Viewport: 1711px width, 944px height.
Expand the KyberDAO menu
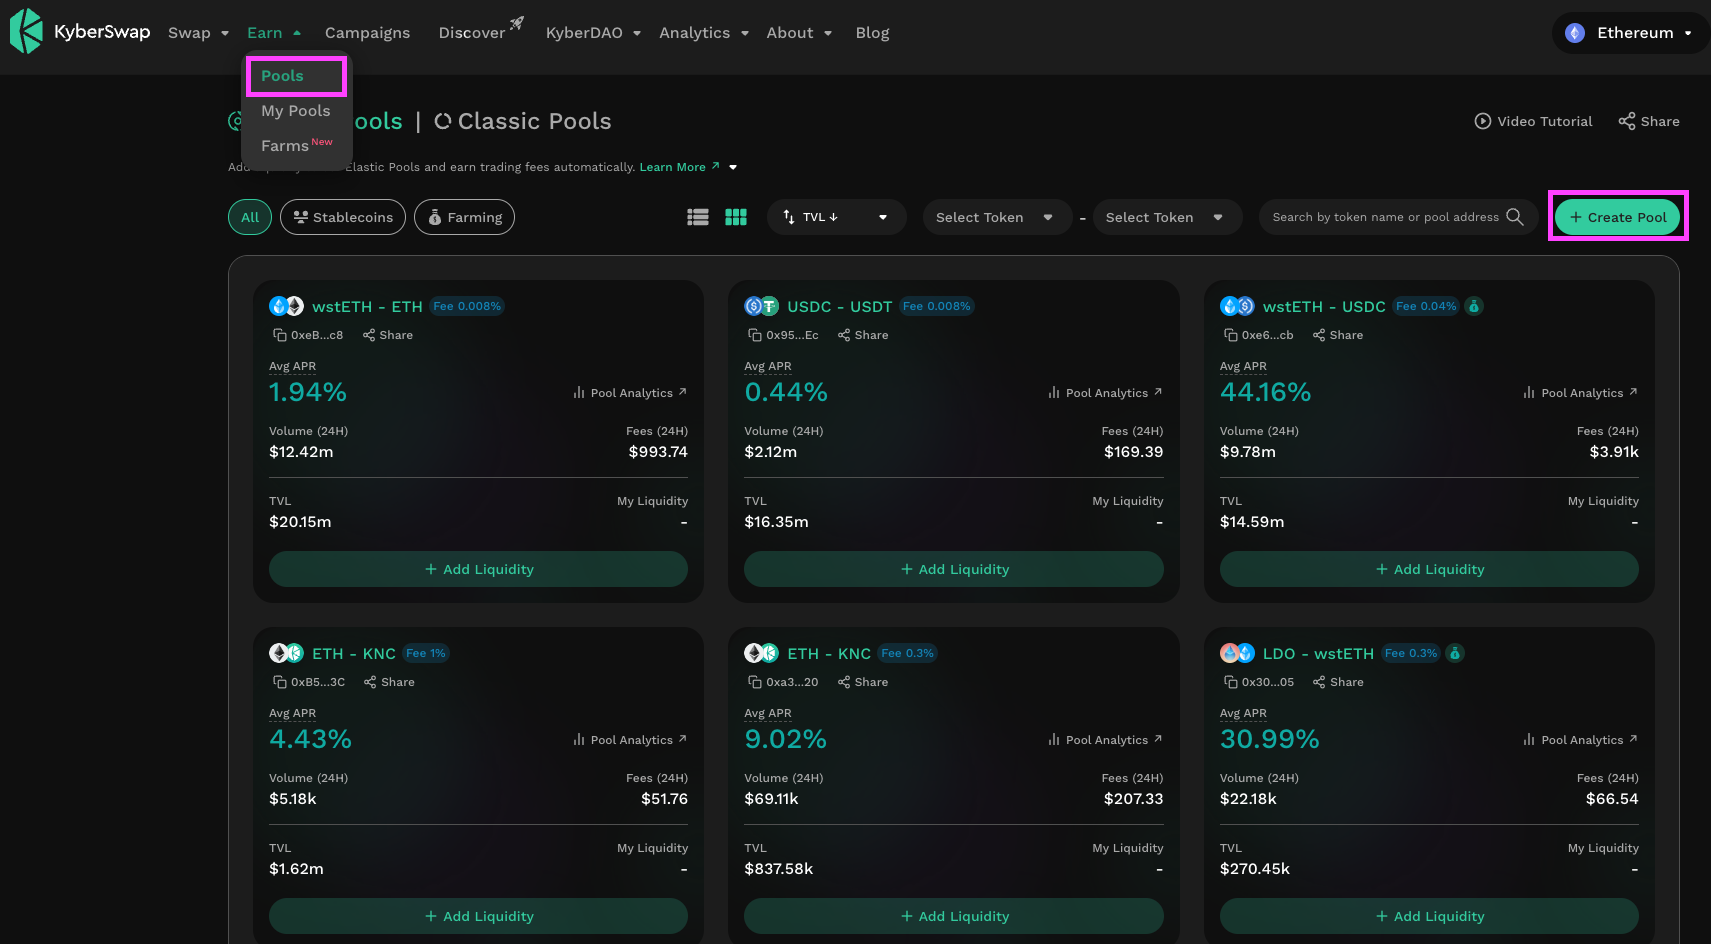(x=593, y=33)
